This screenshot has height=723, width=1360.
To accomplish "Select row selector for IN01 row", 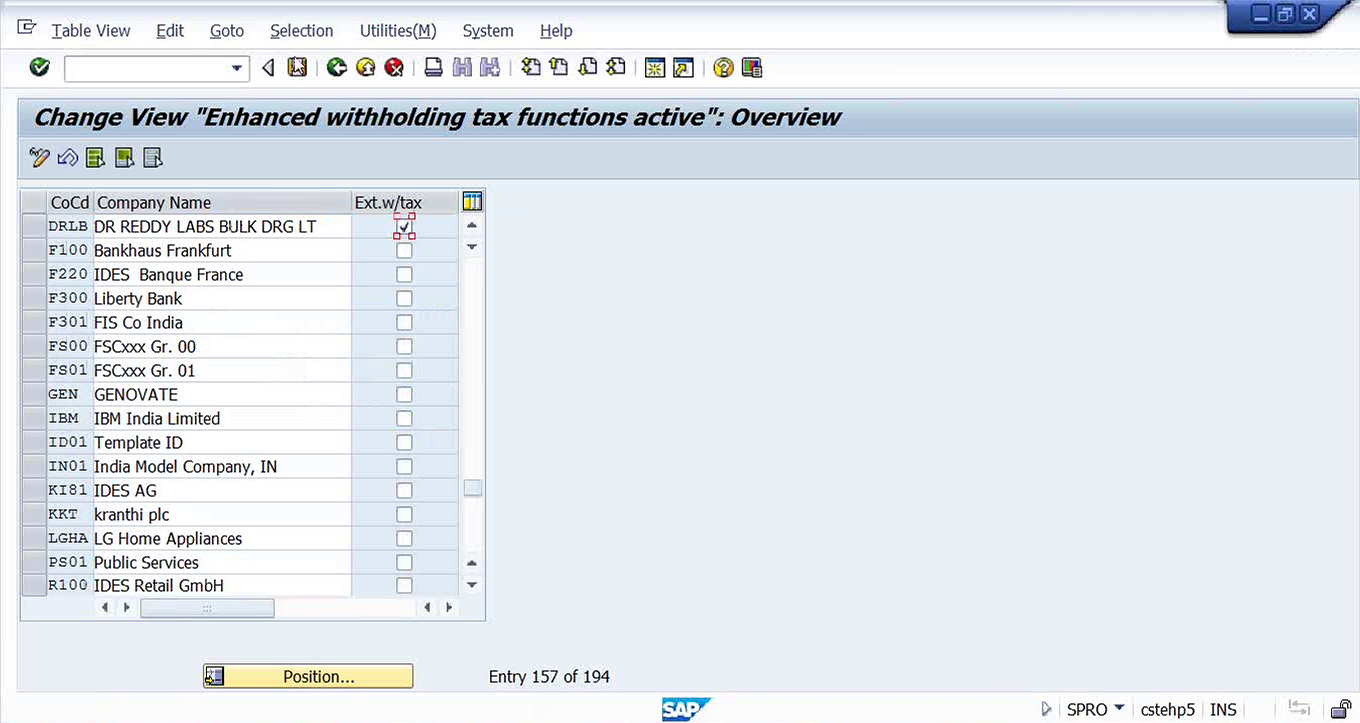I will click(34, 467).
